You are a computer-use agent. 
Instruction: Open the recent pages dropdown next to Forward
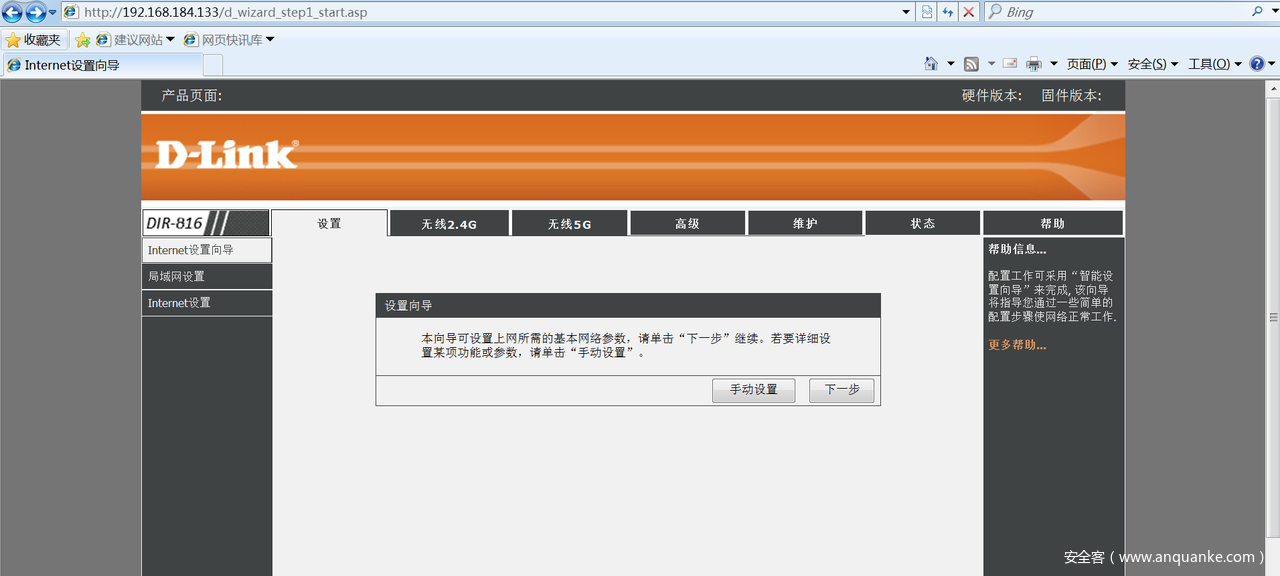click(x=53, y=13)
